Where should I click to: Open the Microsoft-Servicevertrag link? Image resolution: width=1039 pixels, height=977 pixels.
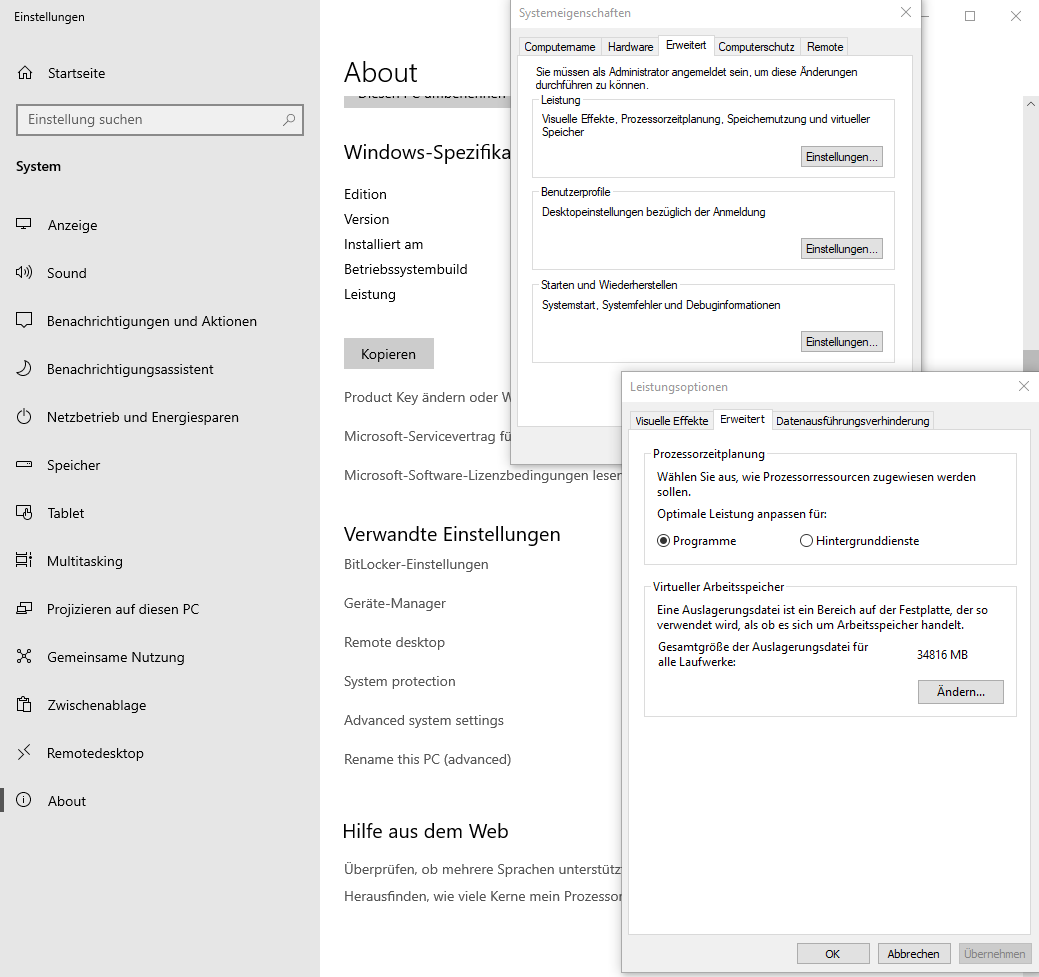pyautogui.click(x=427, y=436)
